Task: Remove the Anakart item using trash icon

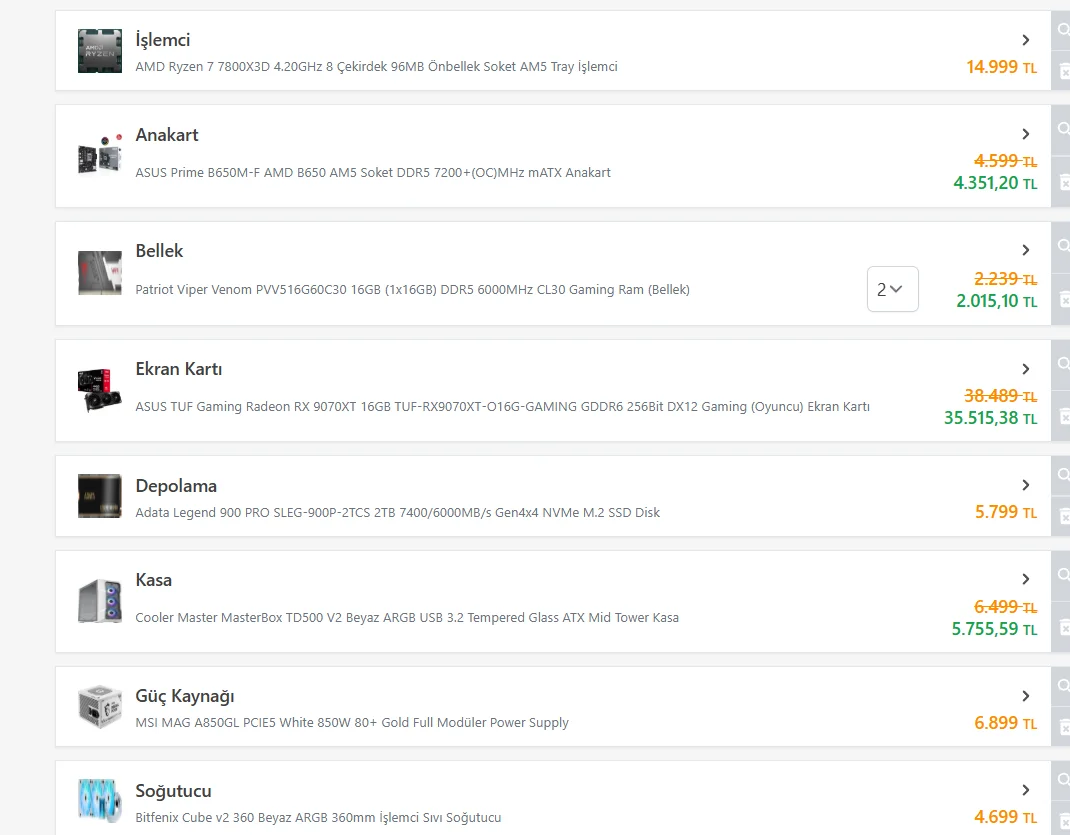Action: (x=1063, y=182)
